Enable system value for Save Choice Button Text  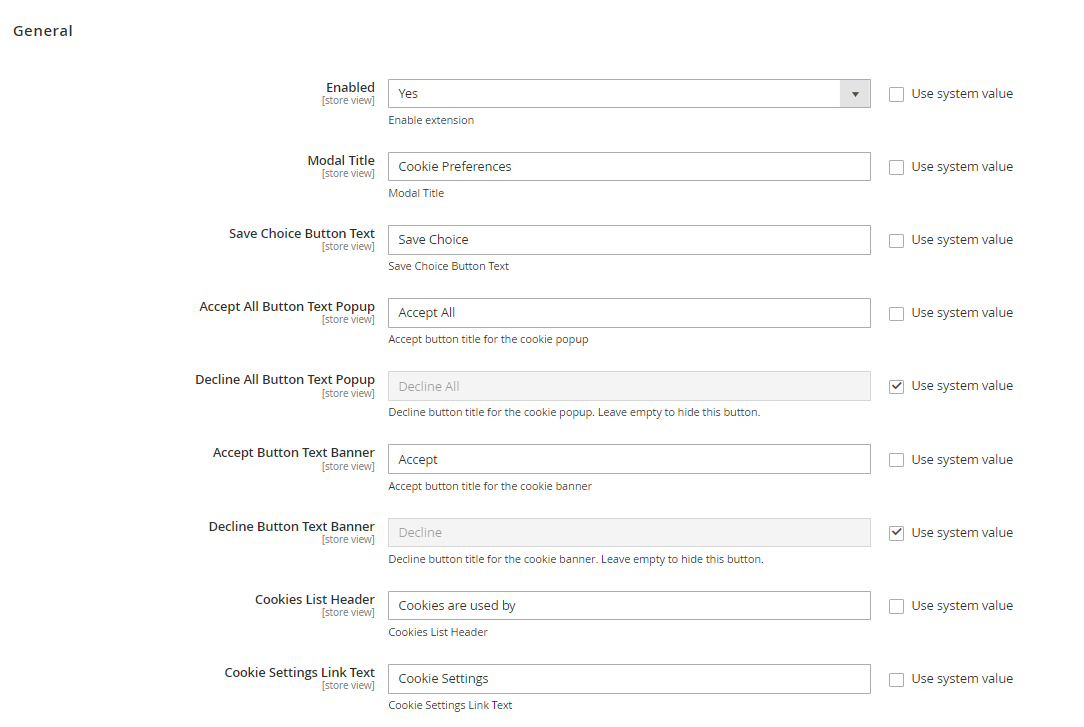tap(896, 240)
